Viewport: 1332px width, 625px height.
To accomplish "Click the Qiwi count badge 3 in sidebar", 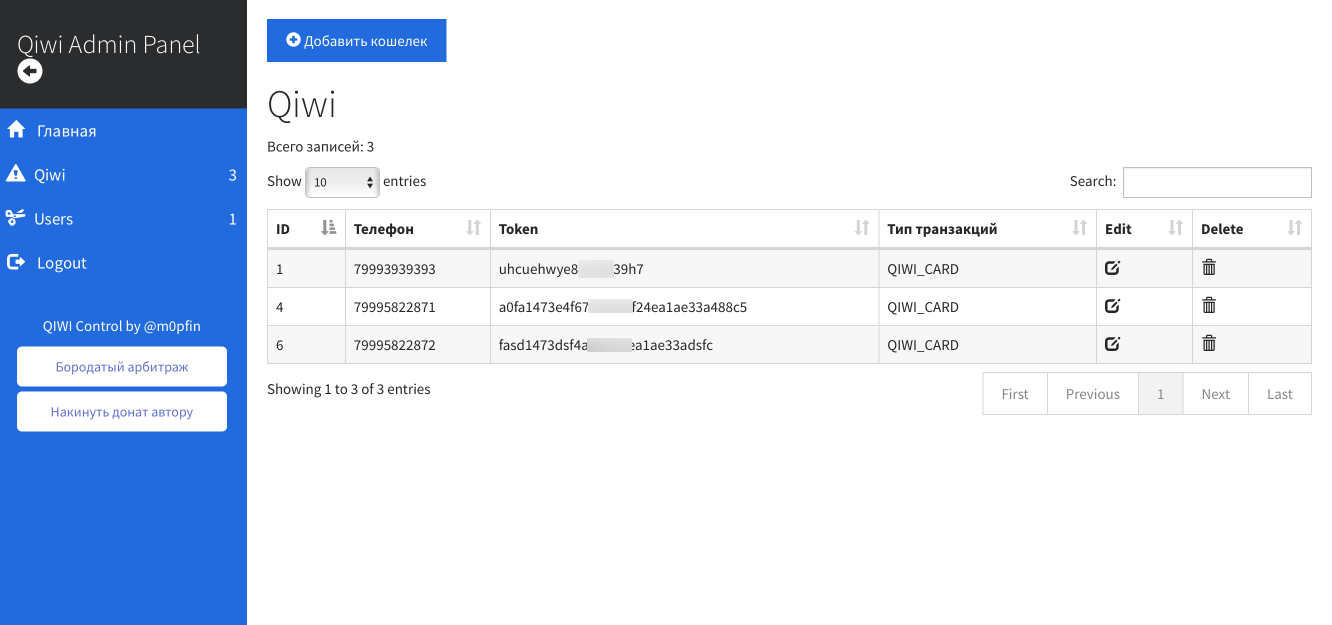I will point(233,175).
